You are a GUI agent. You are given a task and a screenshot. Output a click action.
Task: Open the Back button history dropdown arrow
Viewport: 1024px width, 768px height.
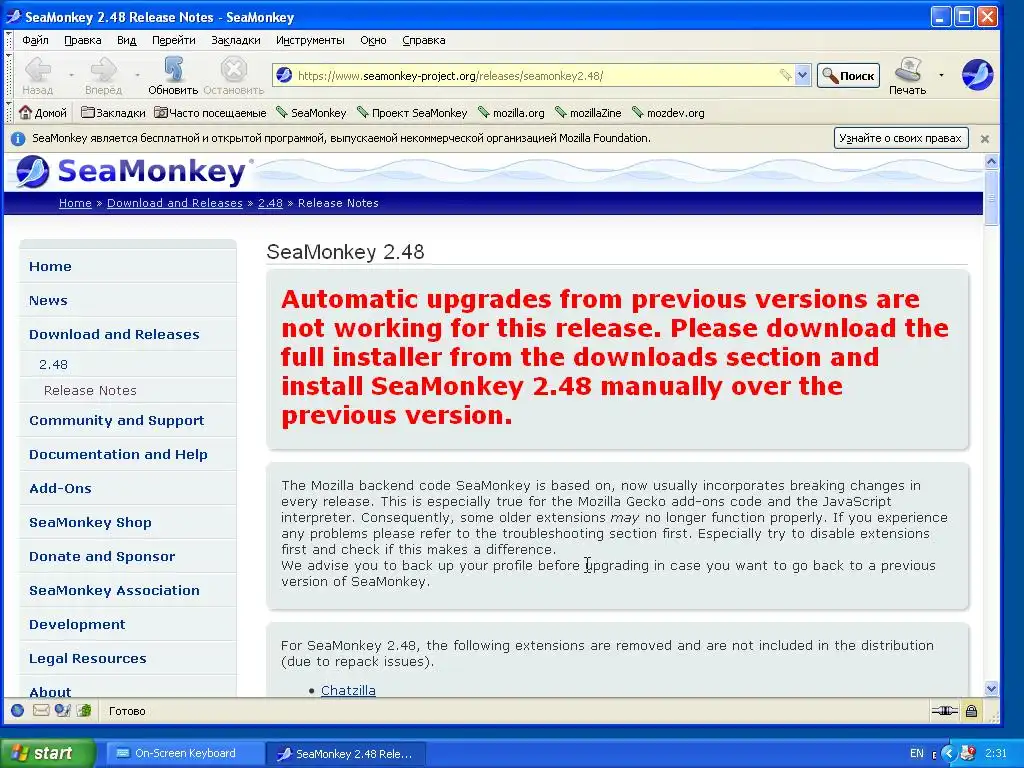(71, 75)
